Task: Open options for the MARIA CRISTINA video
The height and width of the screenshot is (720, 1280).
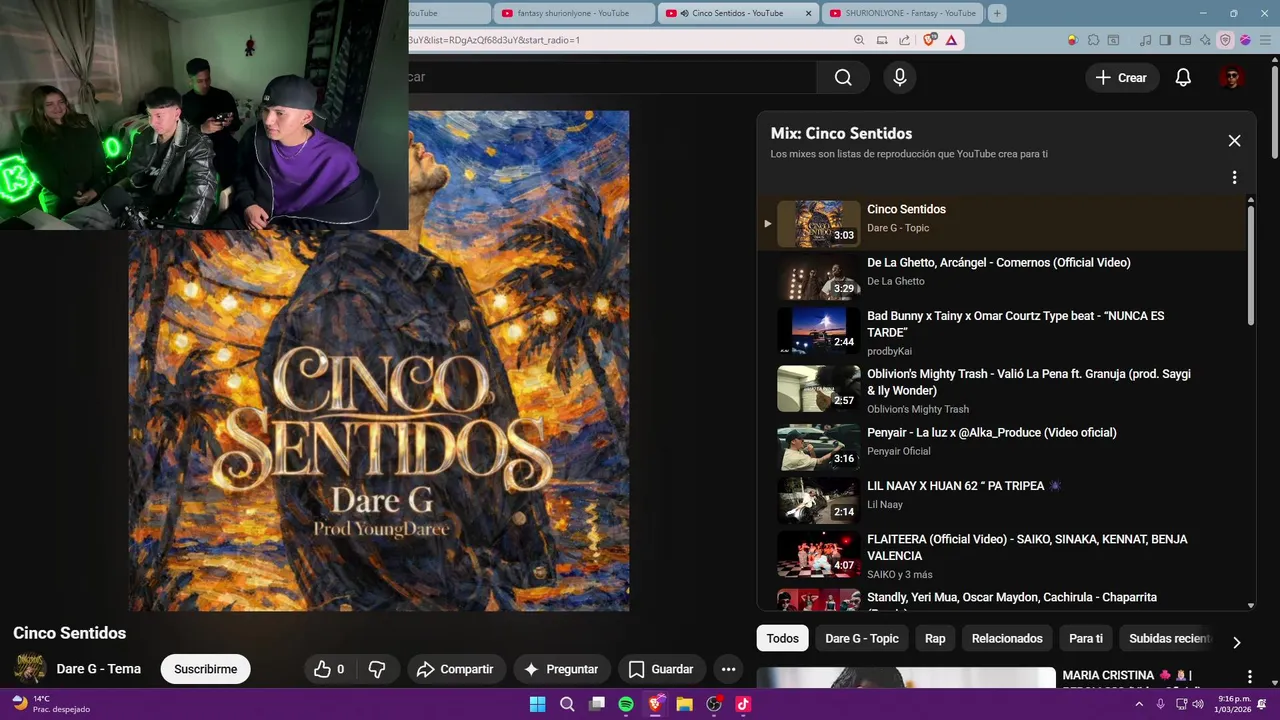Action: [x=1249, y=677]
